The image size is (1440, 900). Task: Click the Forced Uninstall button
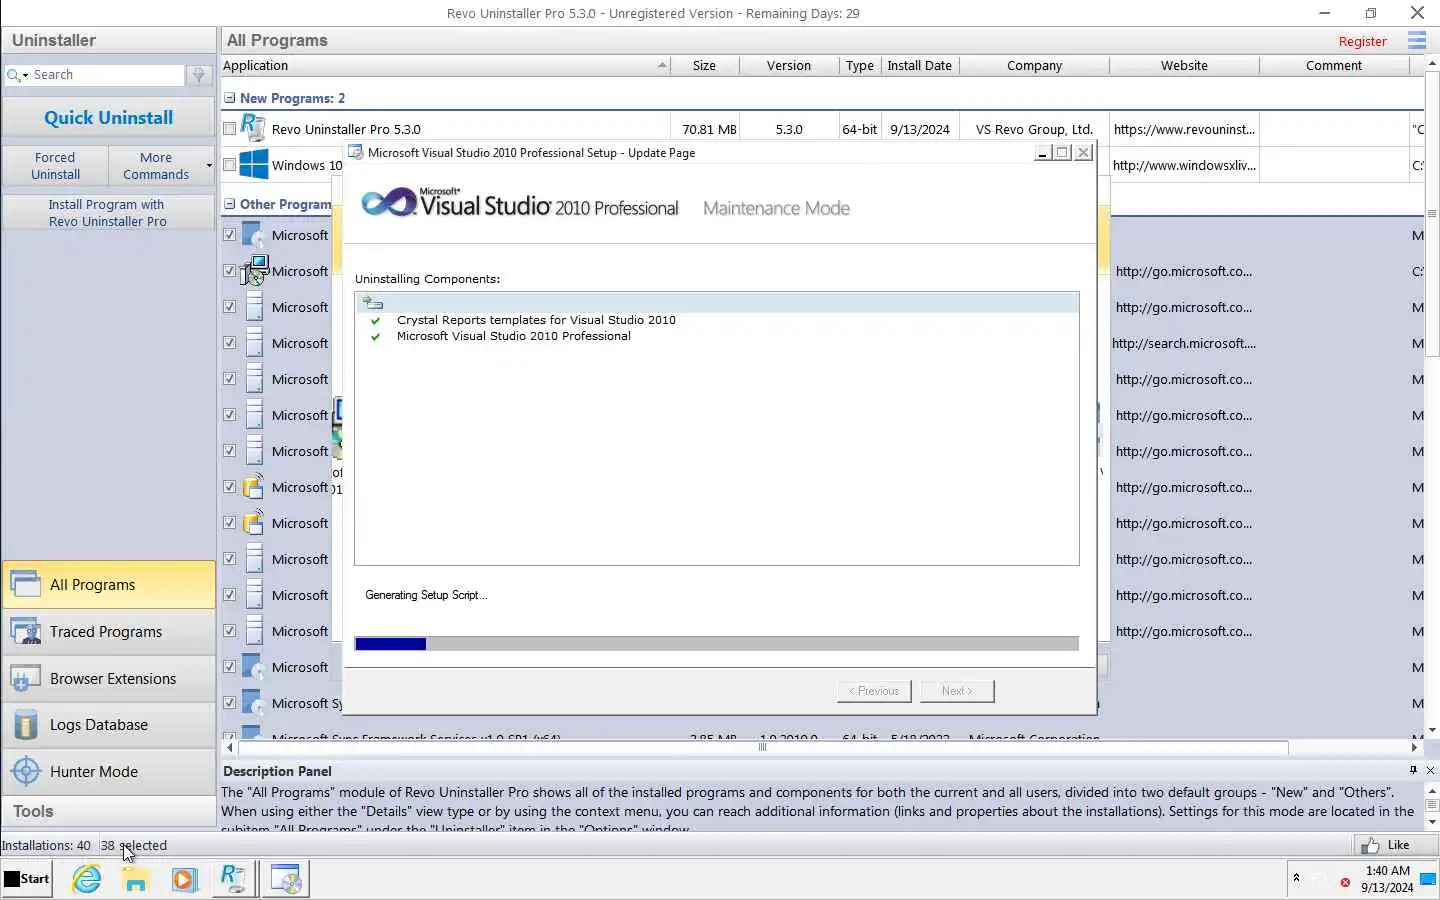point(55,166)
